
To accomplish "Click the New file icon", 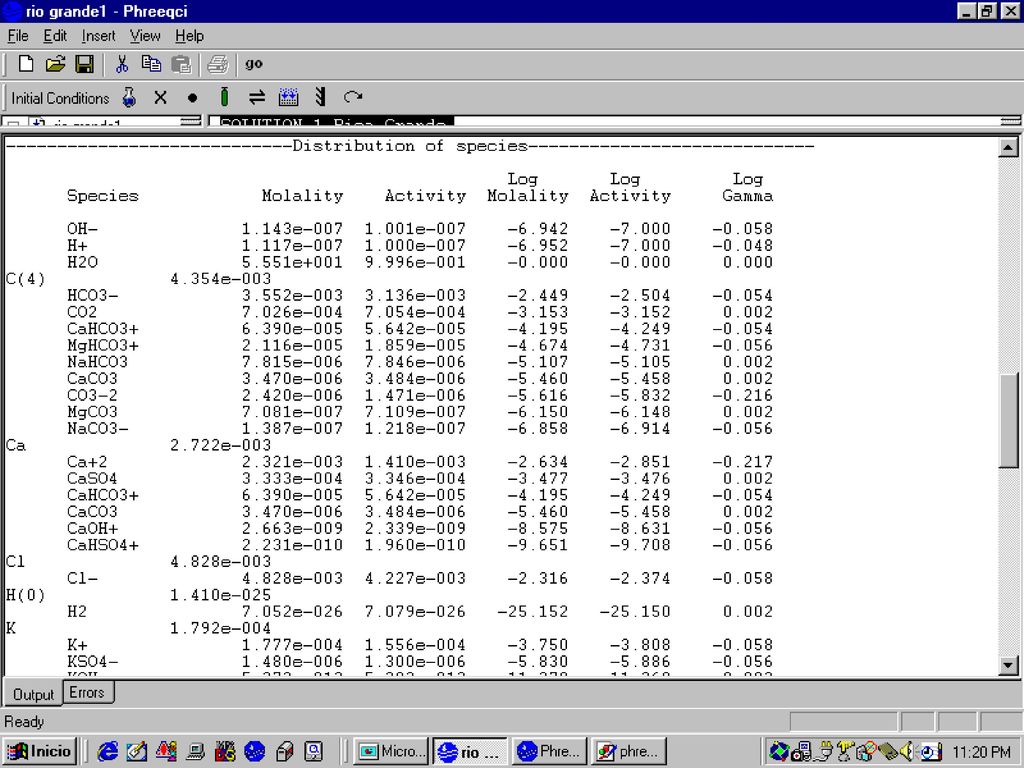I will (25, 64).
